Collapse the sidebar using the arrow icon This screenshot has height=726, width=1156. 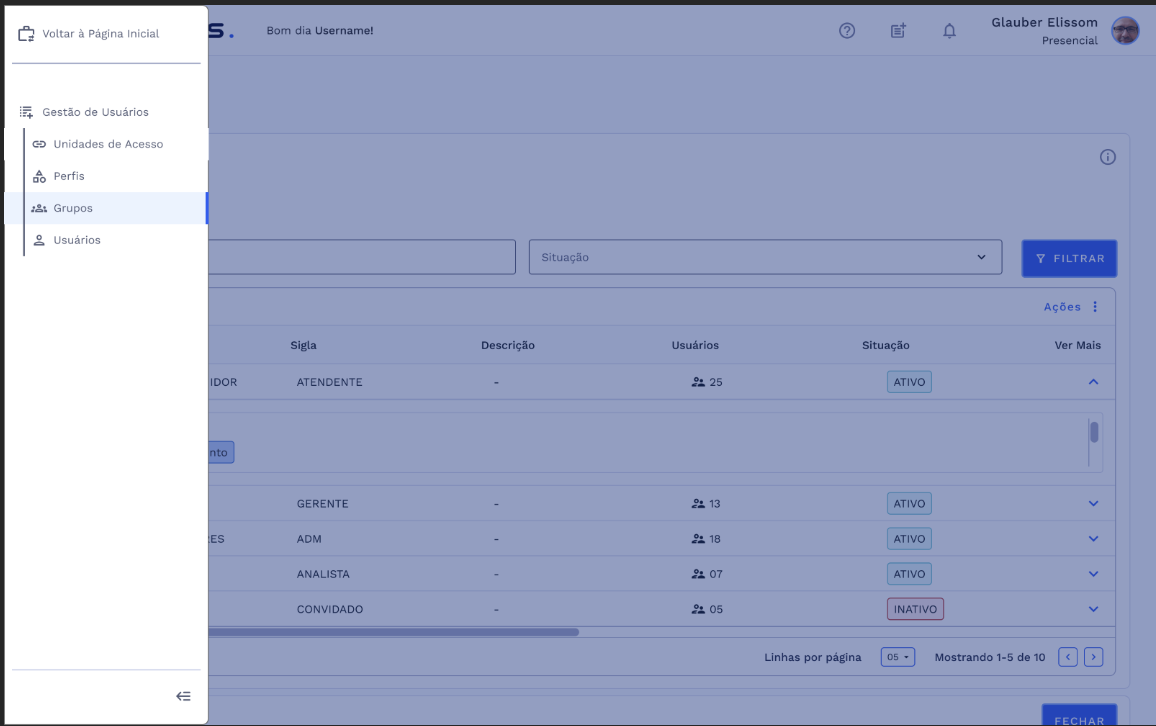pos(183,696)
